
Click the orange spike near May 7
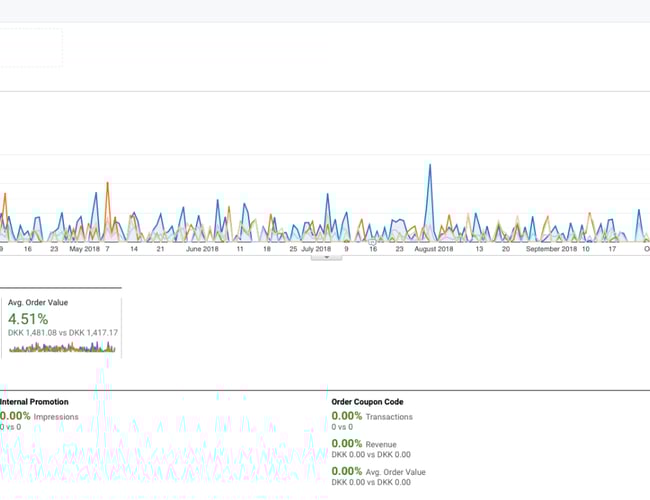(107, 185)
